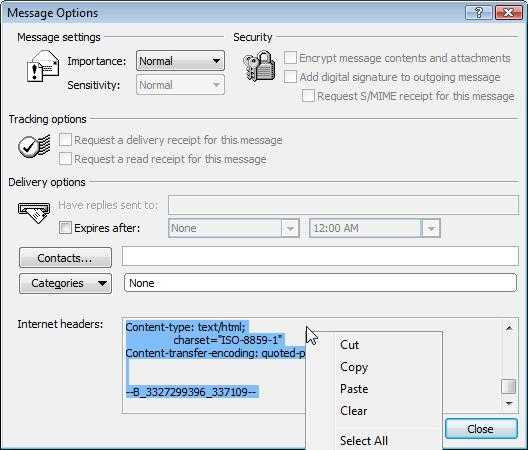528x450 pixels.
Task: Click the Internet headers scrollbar thumb
Action: [509, 386]
